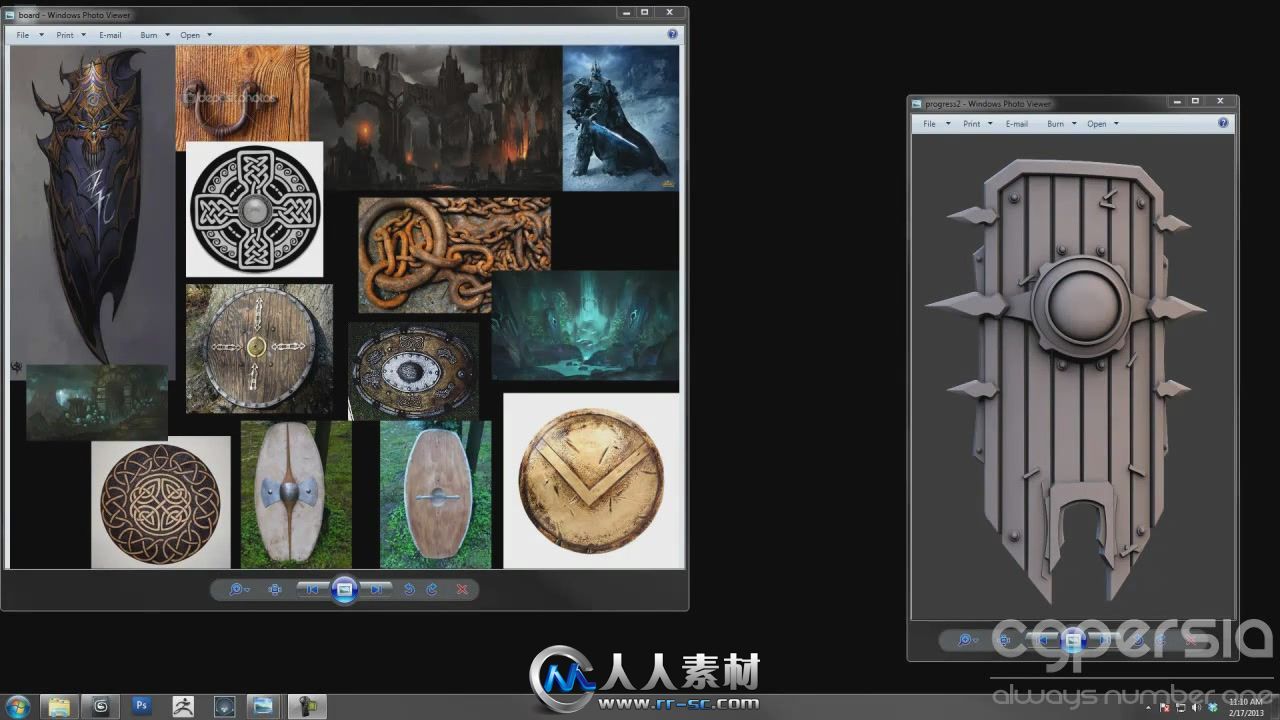Go to next image in board window

pyautogui.click(x=376, y=590)
